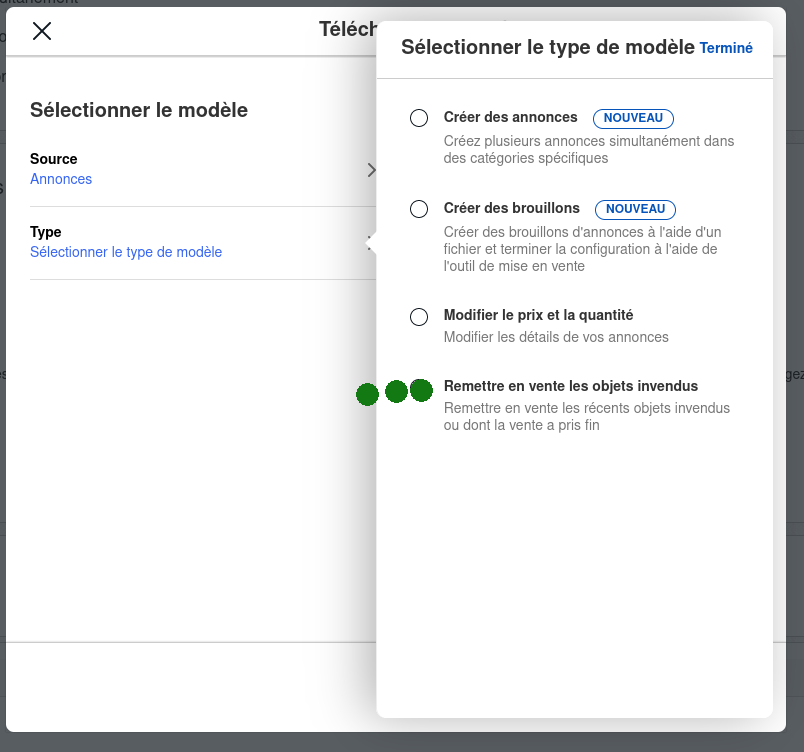This screenshot has width=804, height=752.
Task: Click the blue model type link under Type
Action: 126,252
